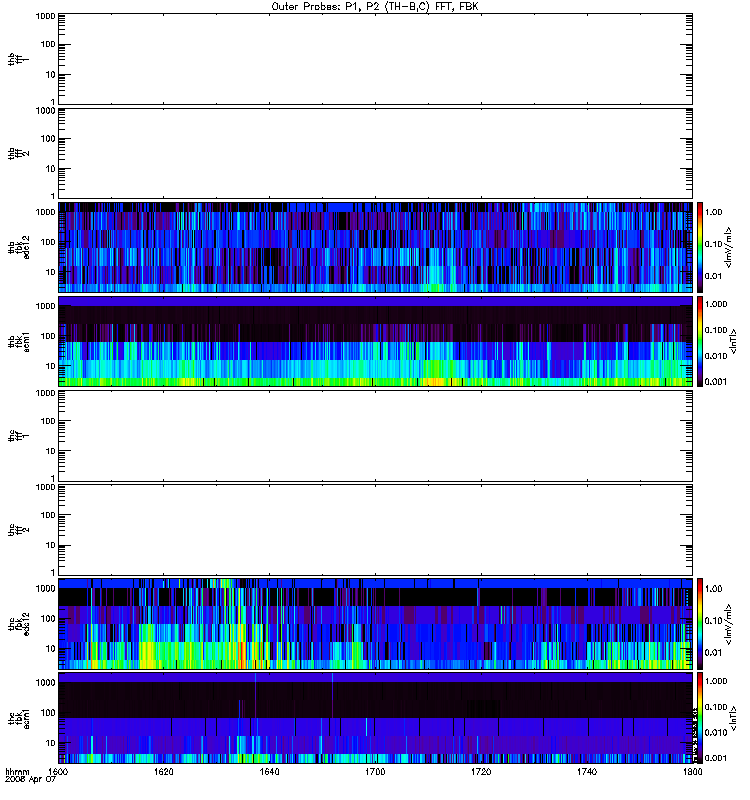Select the 'thb fff 2' panel label
This screenshot has width=750, height=800.
18,153
